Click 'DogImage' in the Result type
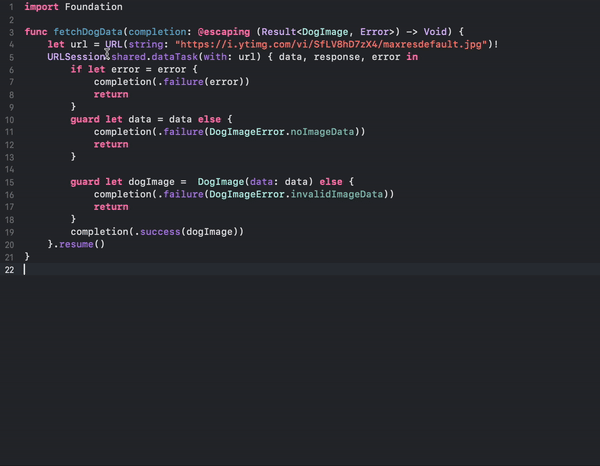Screen dimensions: 600x466 pos(325,32)
